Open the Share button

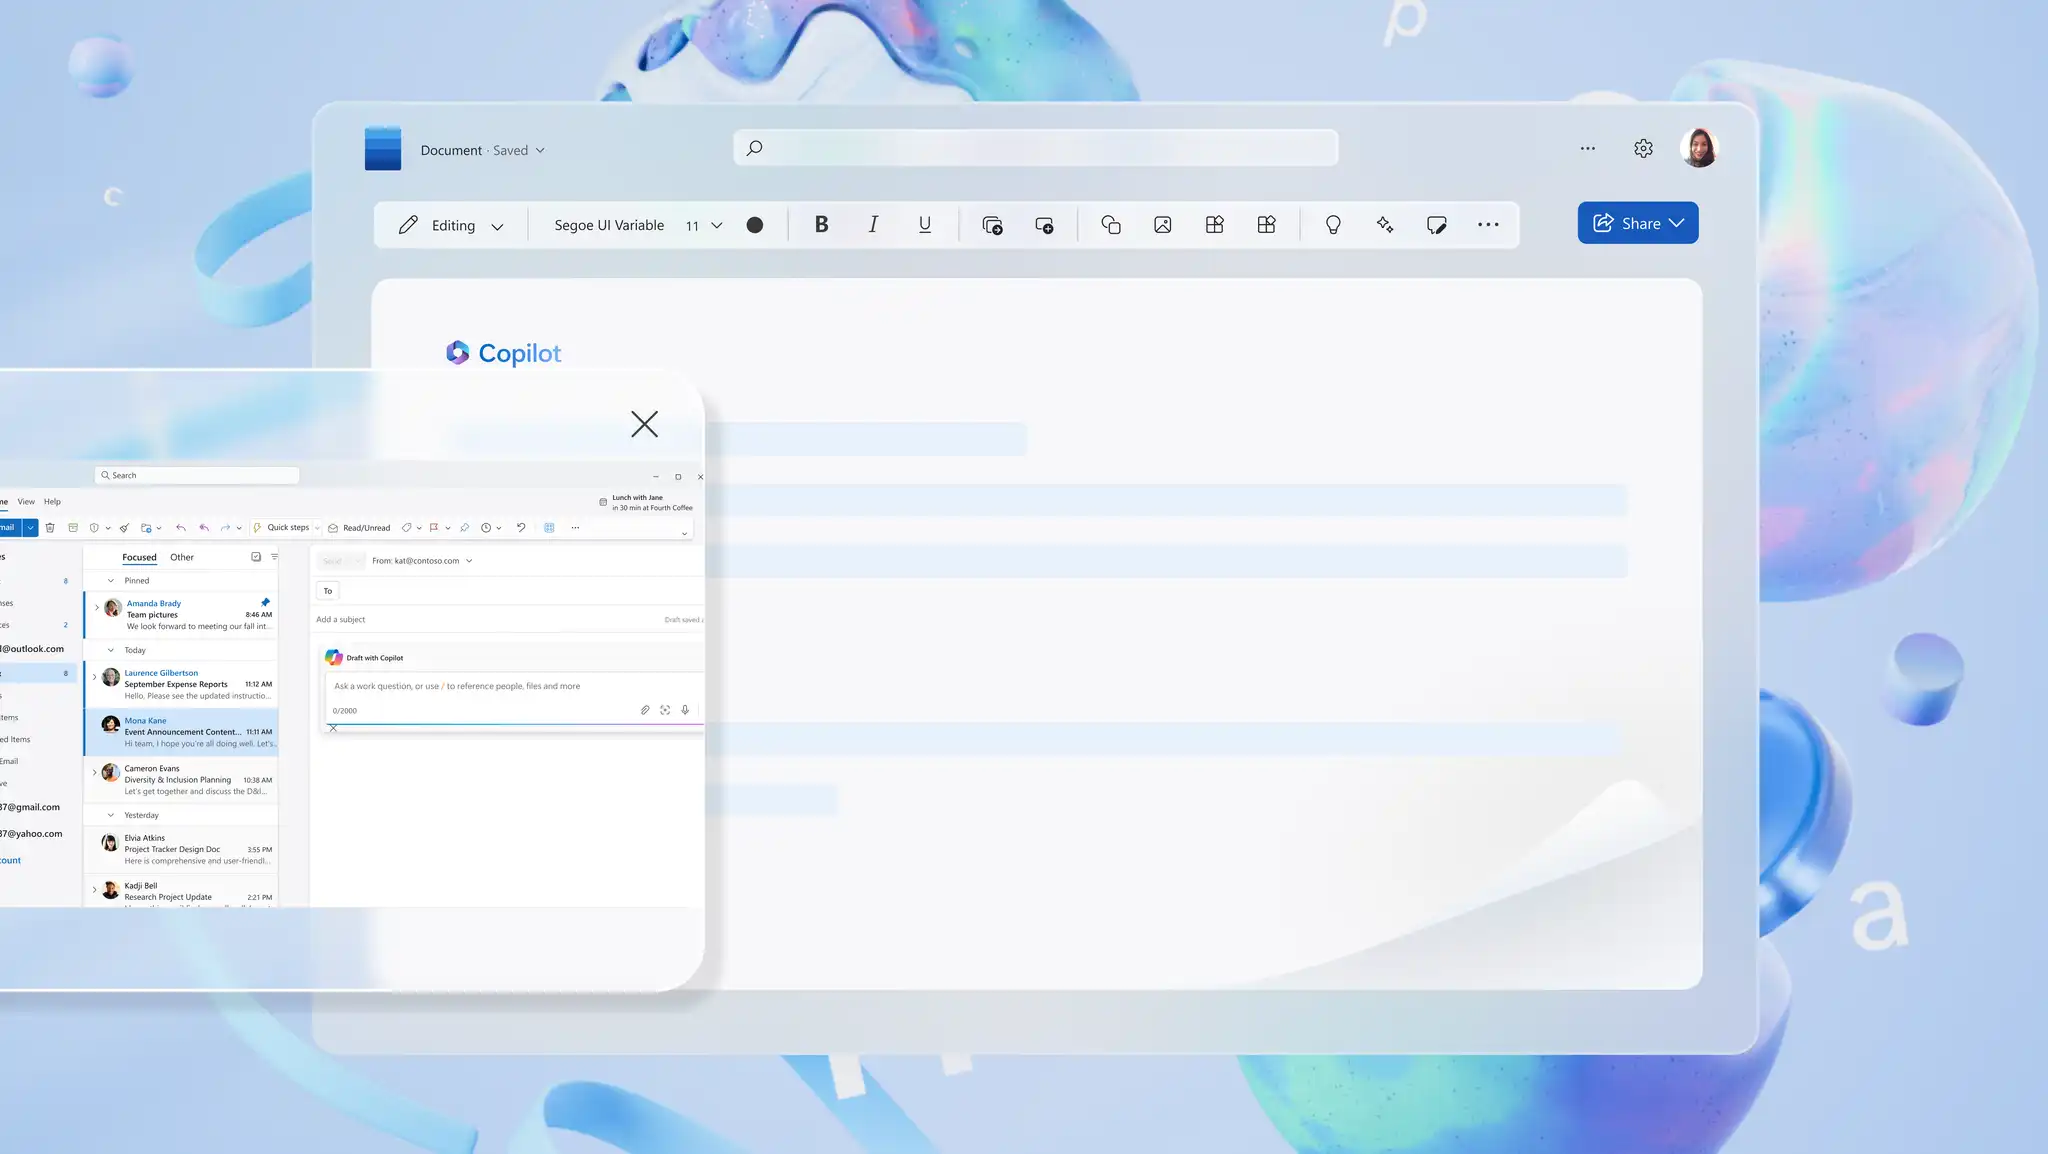click(1638, 223)
